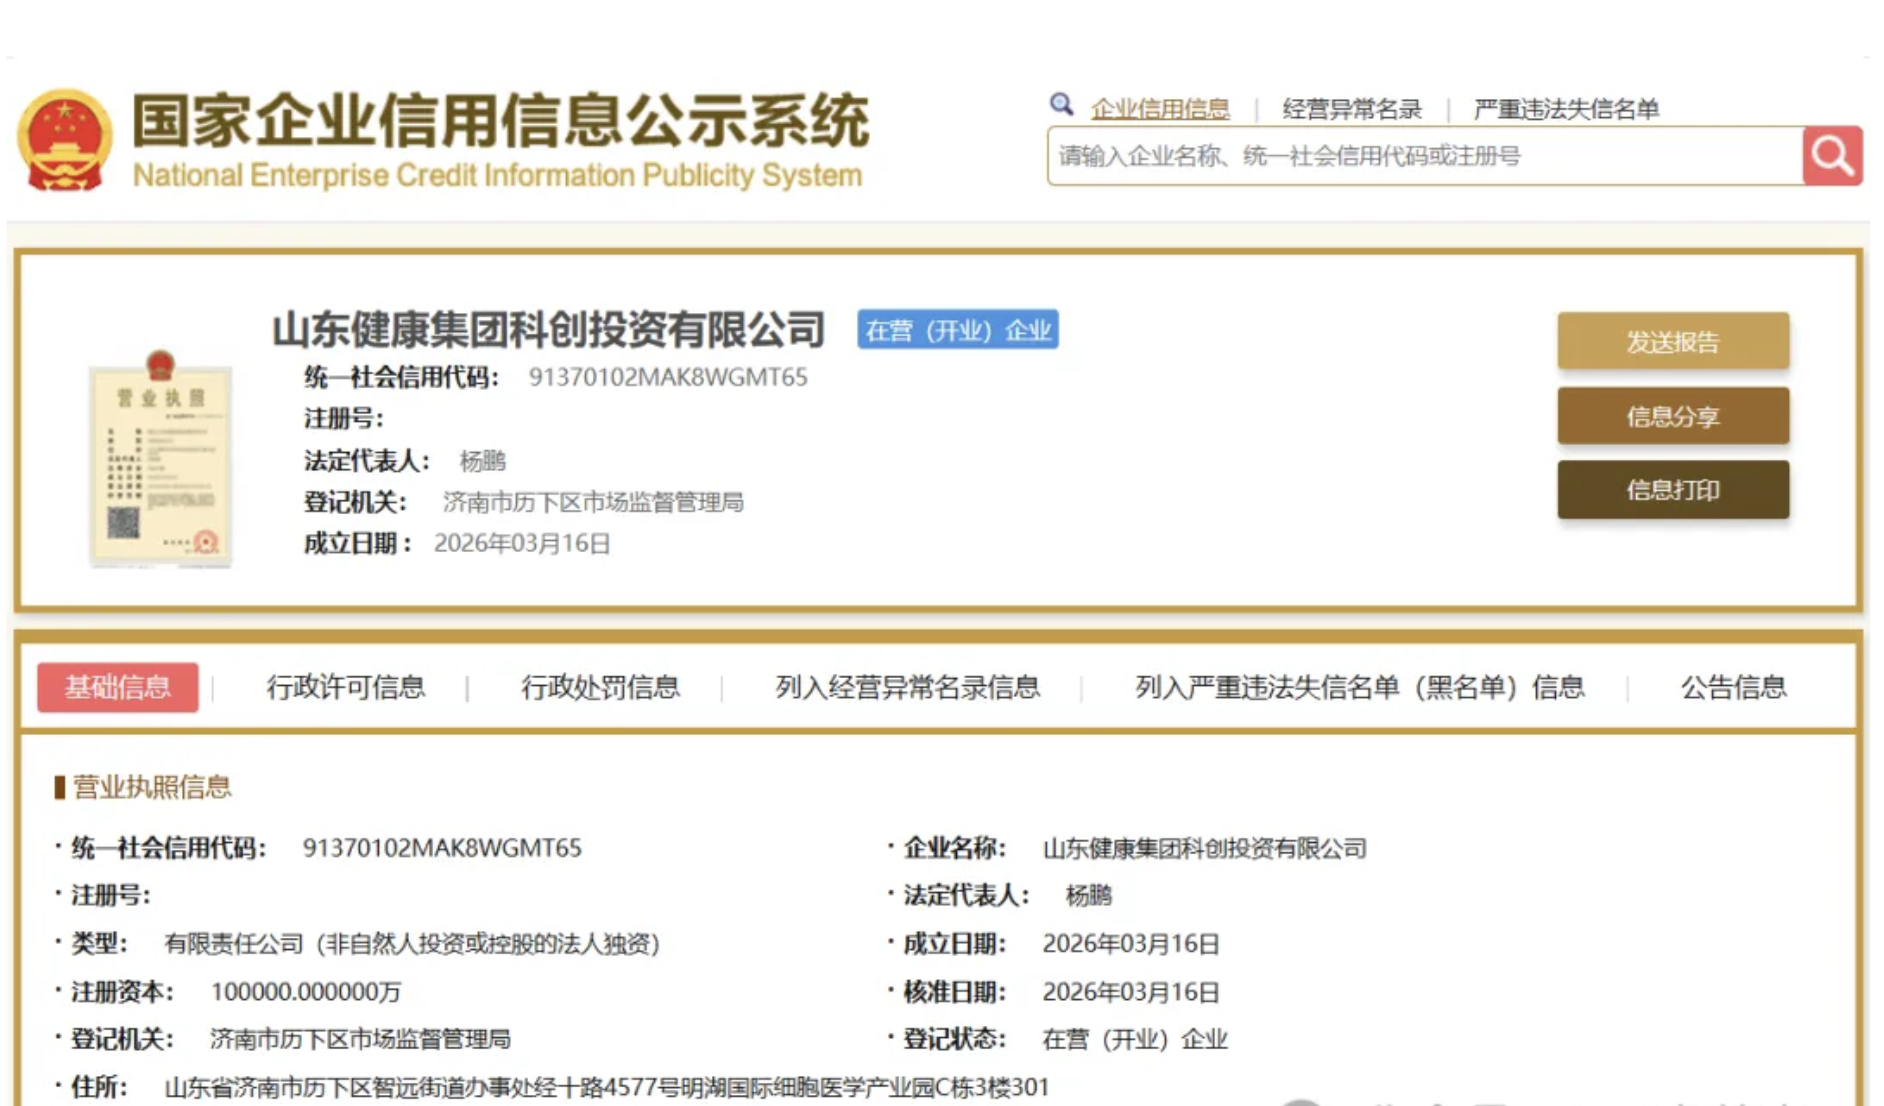Open the 列入经营异常名录信息 tab
Image resolution: width=1884 pixels, height=1106 pixels.
point(907,687)
